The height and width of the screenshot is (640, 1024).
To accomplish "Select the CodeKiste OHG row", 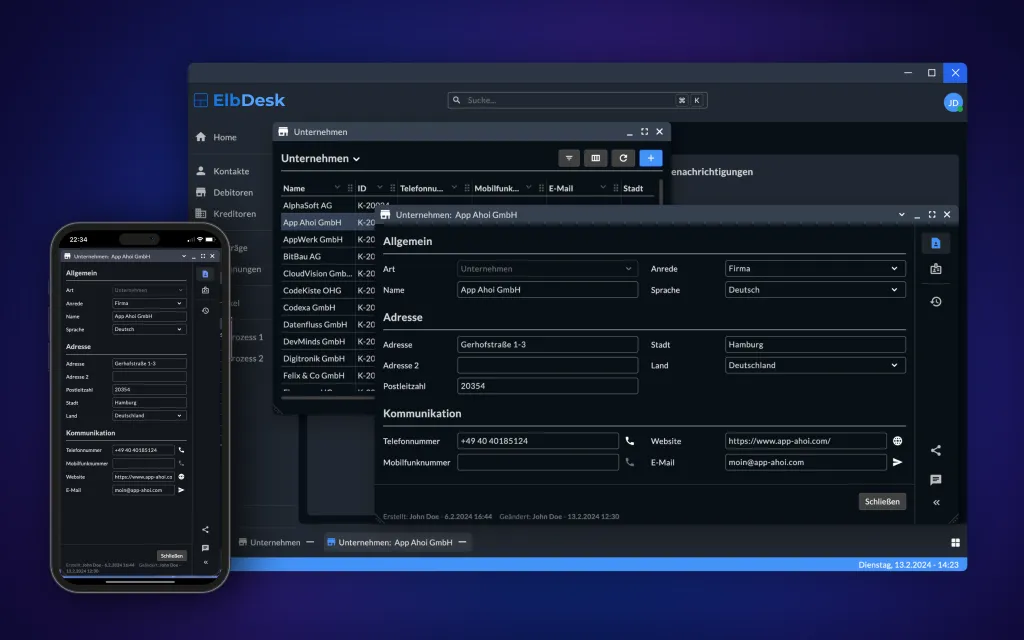I will pyautogui.click(x=328, y=290).
